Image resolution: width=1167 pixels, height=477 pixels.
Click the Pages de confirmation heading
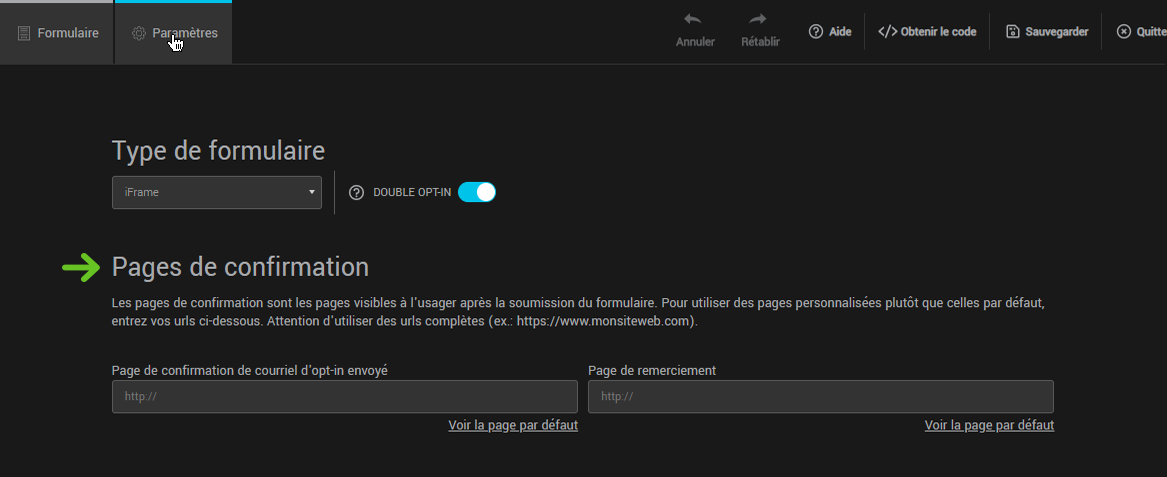coord(240,267)
